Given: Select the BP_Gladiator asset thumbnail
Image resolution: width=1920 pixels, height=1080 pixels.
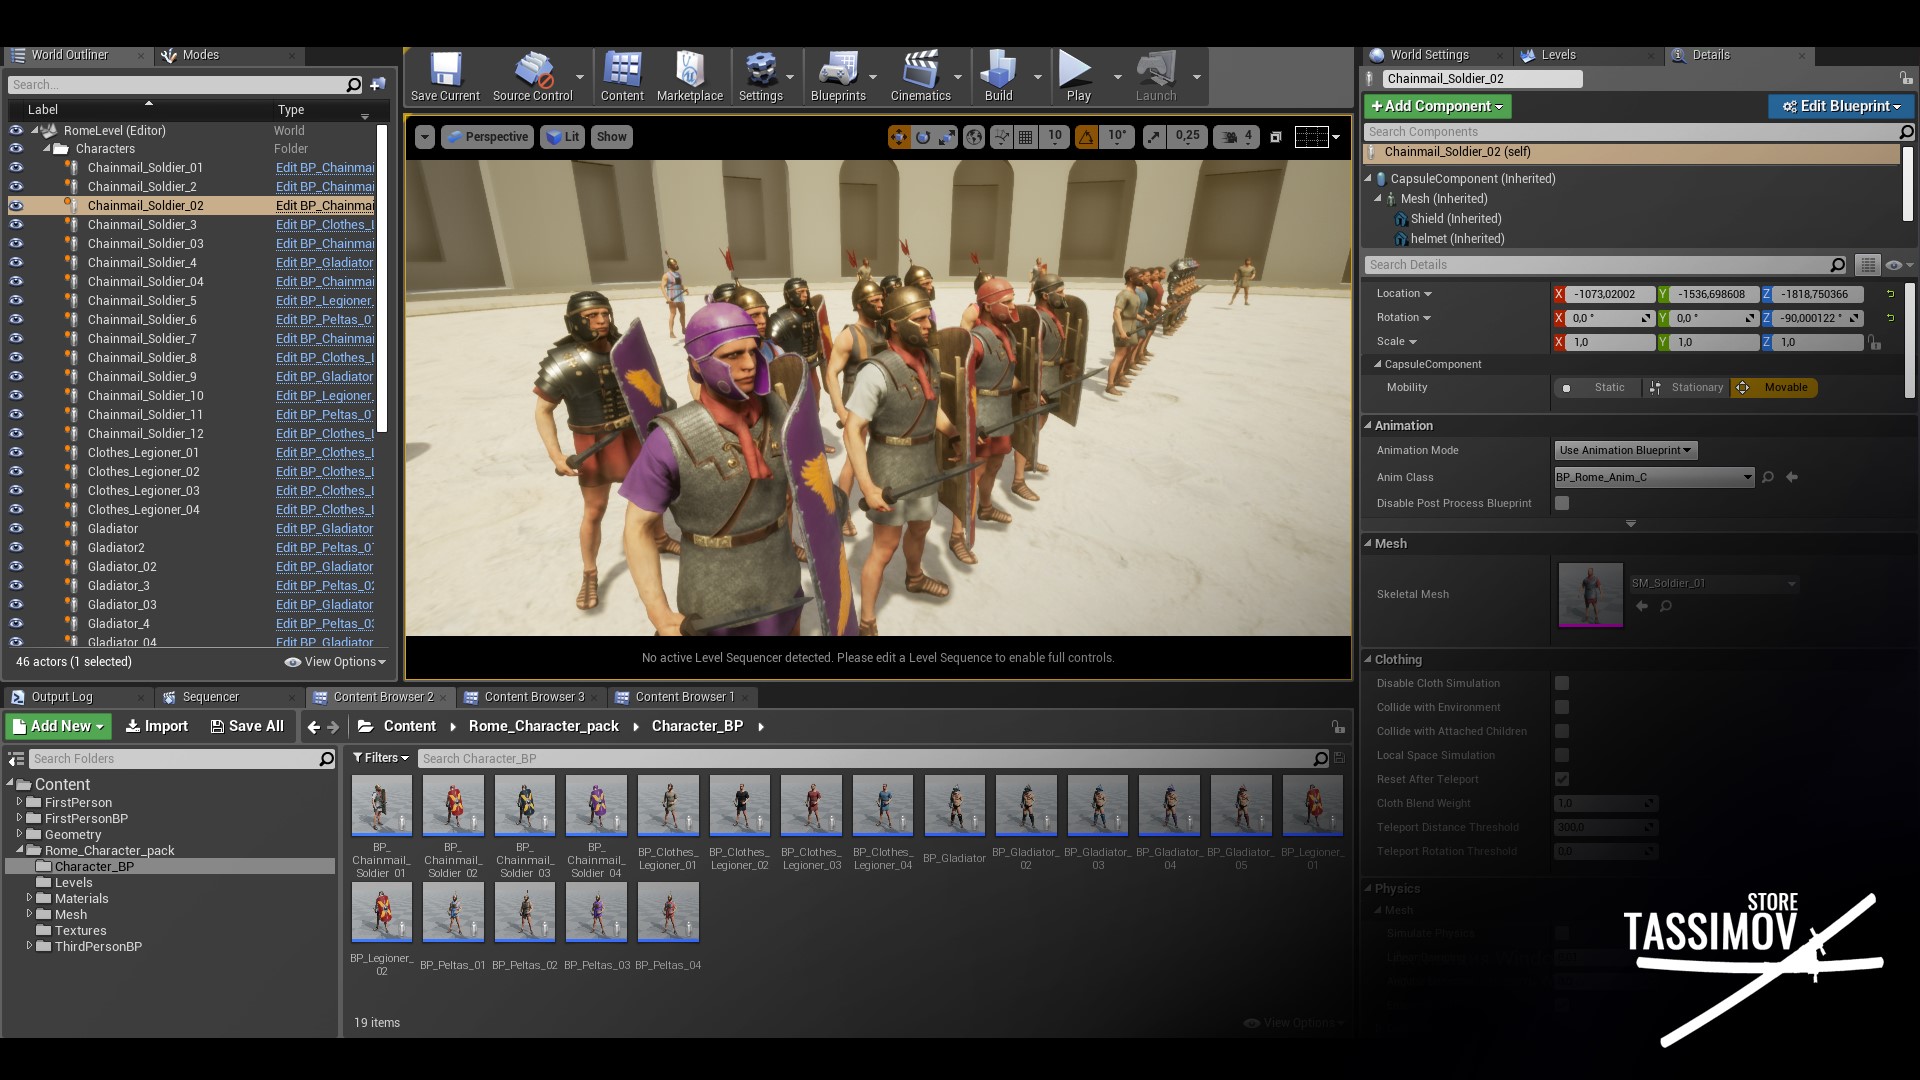Looking at the screenshot, I should [954, 806].
